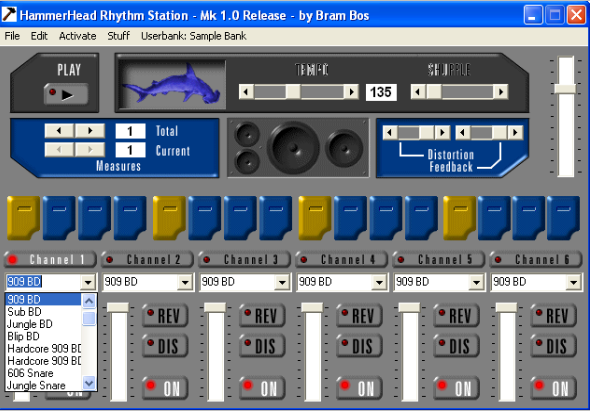Increase tempo with the right arrow

coord(351,92)
